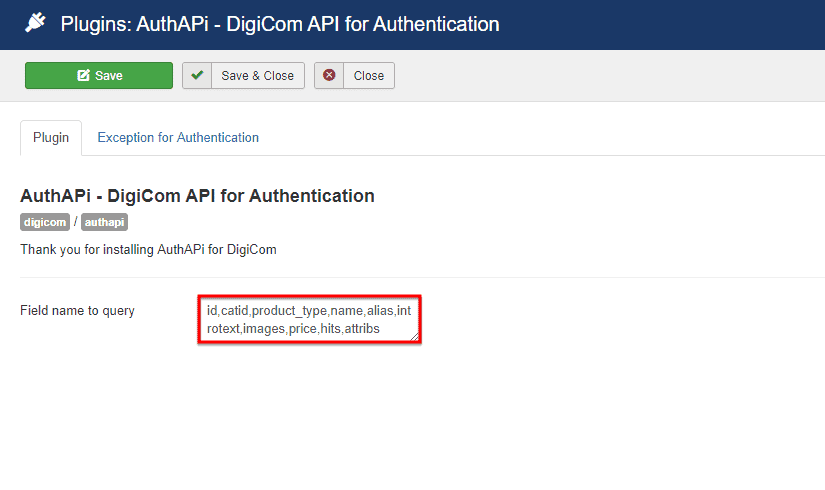Click the digicom badge label
Screen dimensions: 825x490
click(x=45, y=222)
